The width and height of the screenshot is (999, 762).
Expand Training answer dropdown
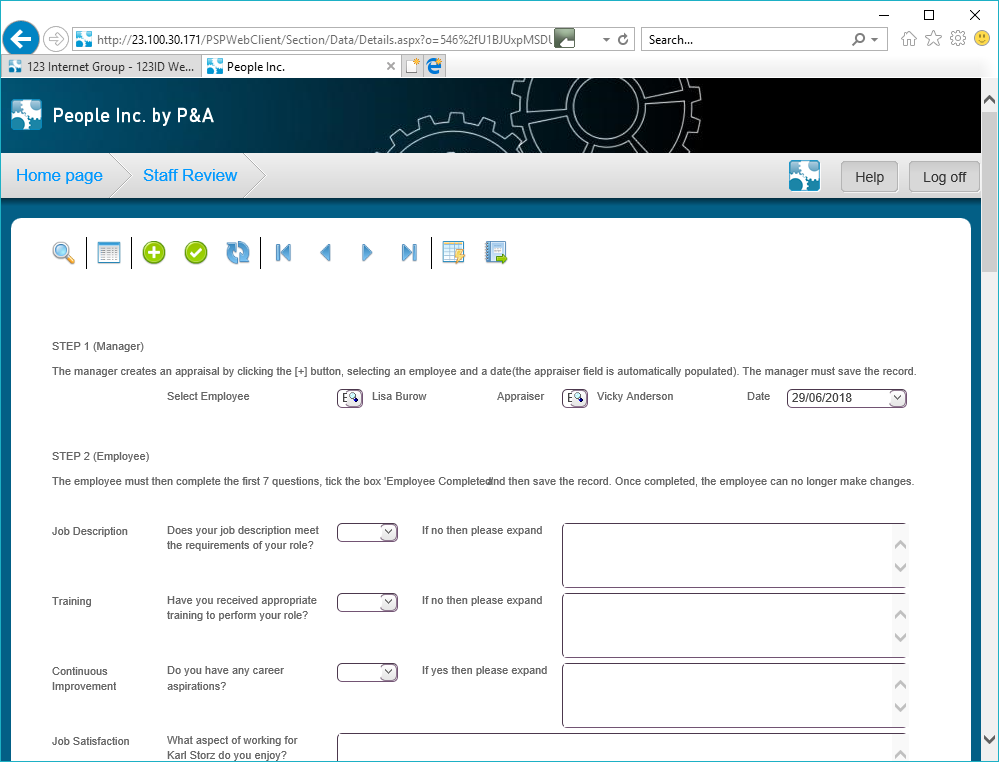point(388,602)
